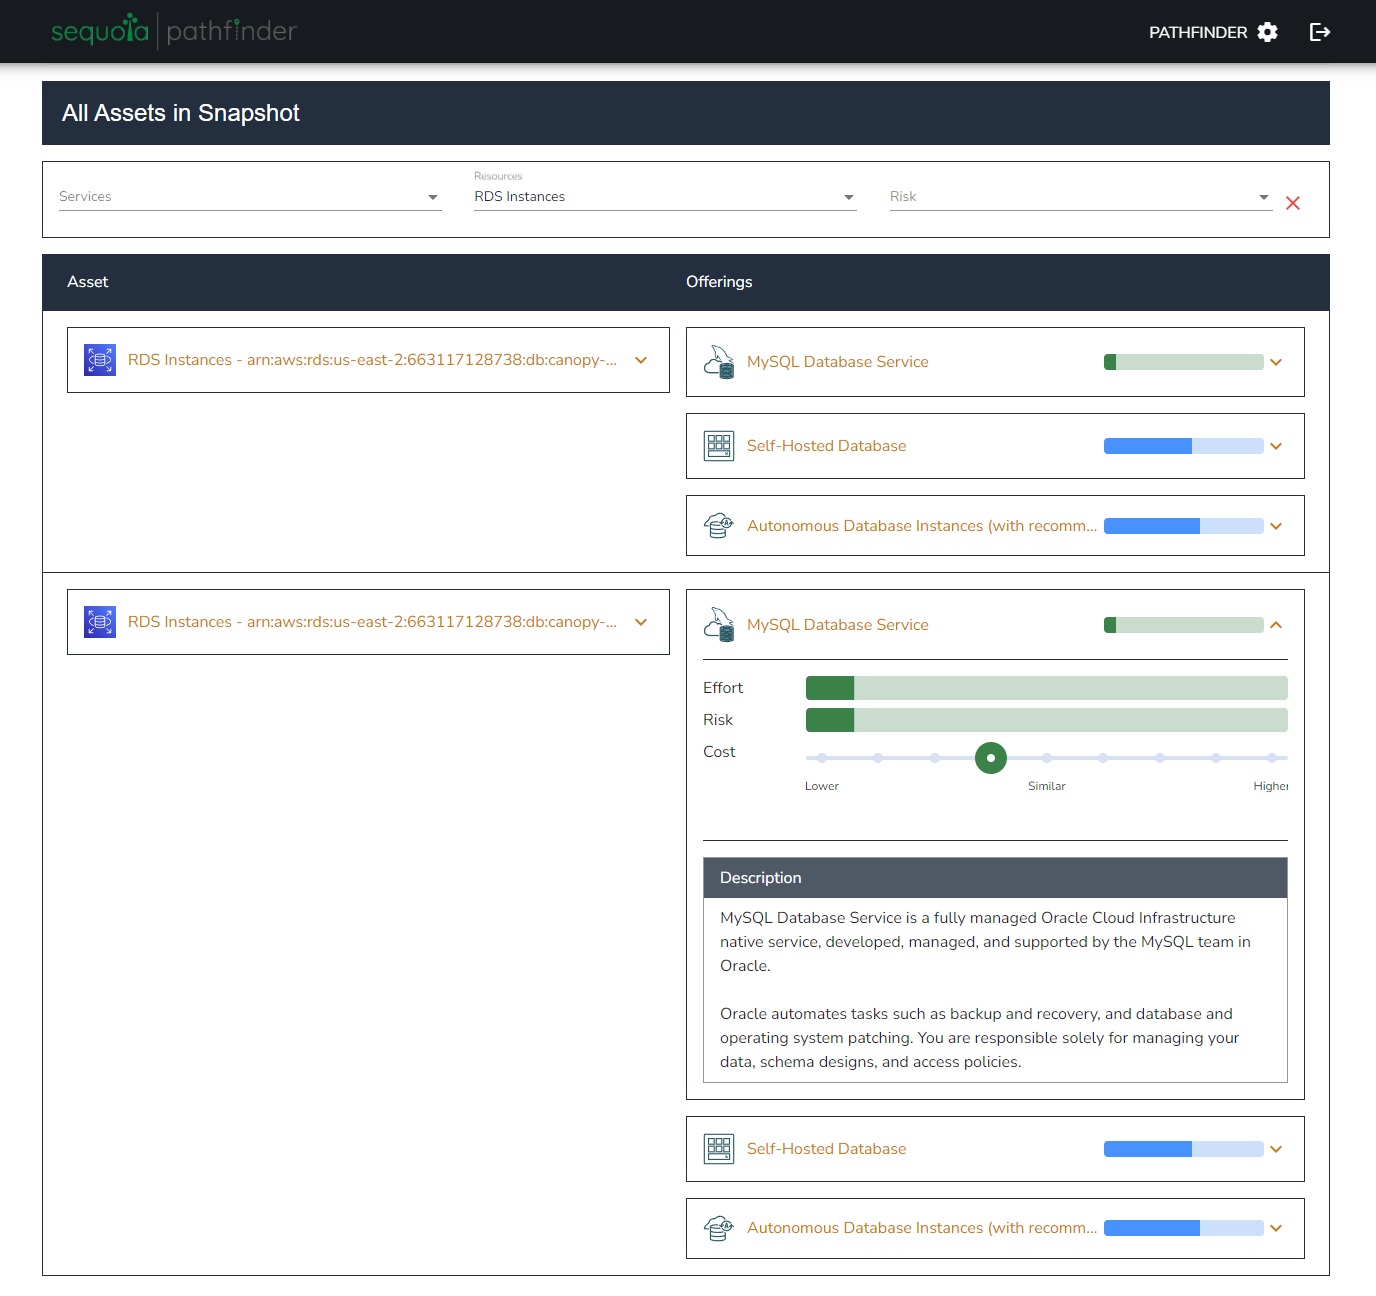The height and width of the screenshot is (1296, 1376).
Task: Click the logout icon in header
Action: coord(1320,32)
